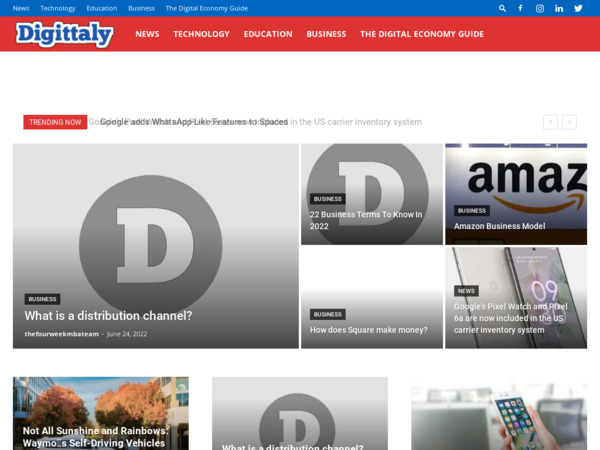The width and height of the screenshot is (600, 450).
Task: Show next trending headline arrow
Action: [569, 122]
